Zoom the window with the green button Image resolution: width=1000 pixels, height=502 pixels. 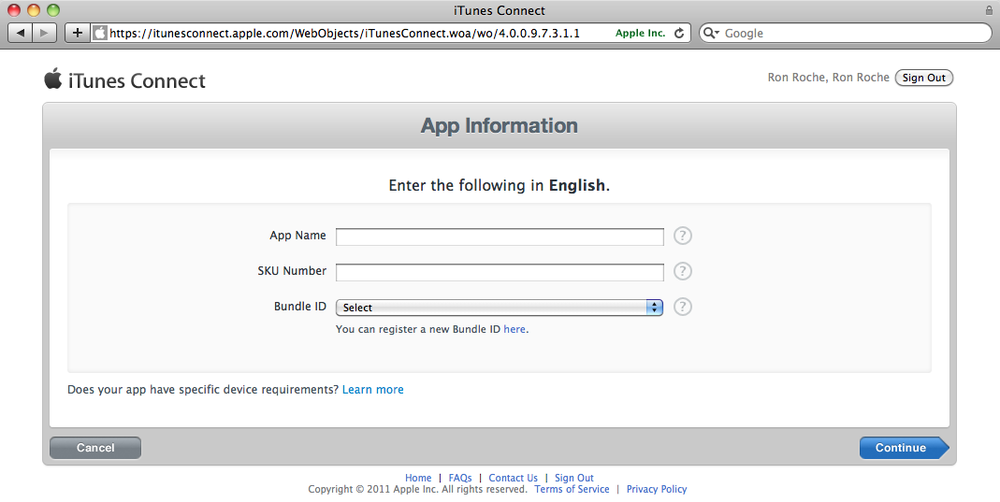point(53,10)
